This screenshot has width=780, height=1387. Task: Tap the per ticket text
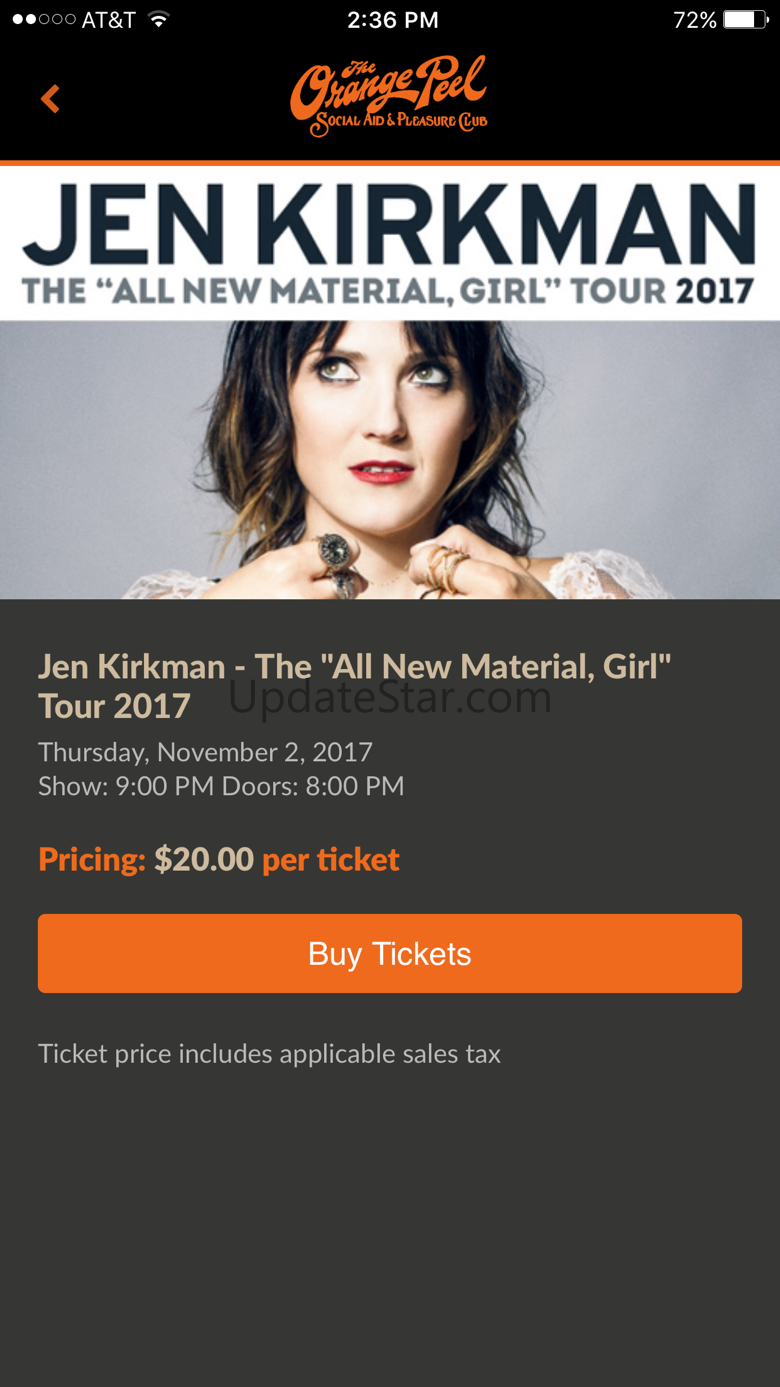click(x=331, y=860)
